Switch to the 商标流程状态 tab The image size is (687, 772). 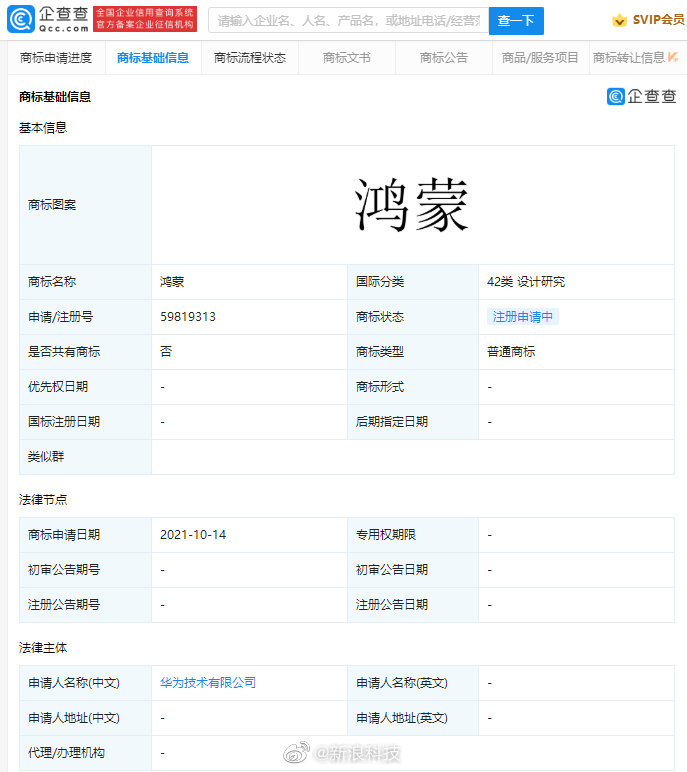(x=249, y=58)
